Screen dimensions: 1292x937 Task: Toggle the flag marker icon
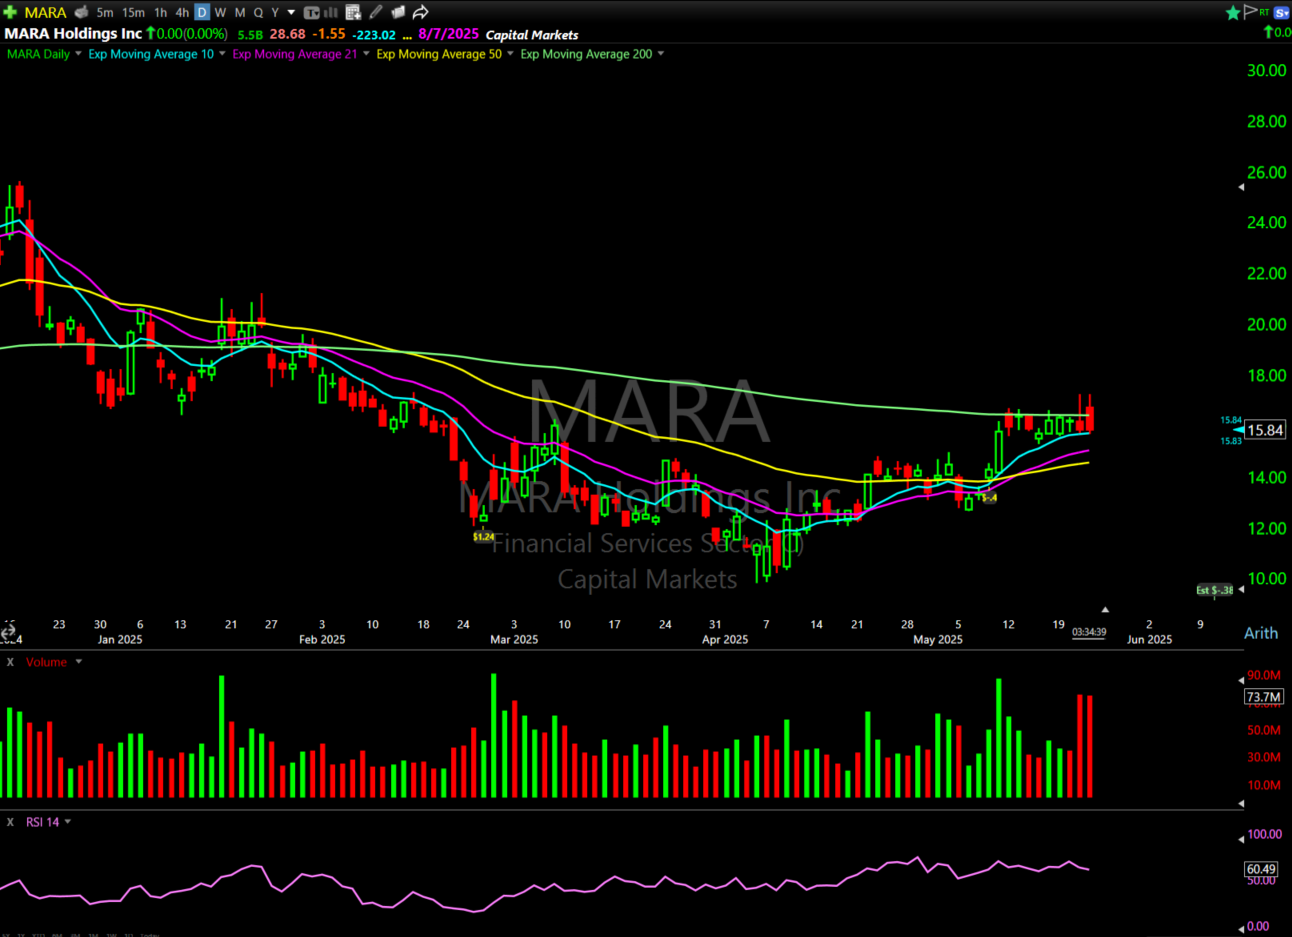(1250, 12)
